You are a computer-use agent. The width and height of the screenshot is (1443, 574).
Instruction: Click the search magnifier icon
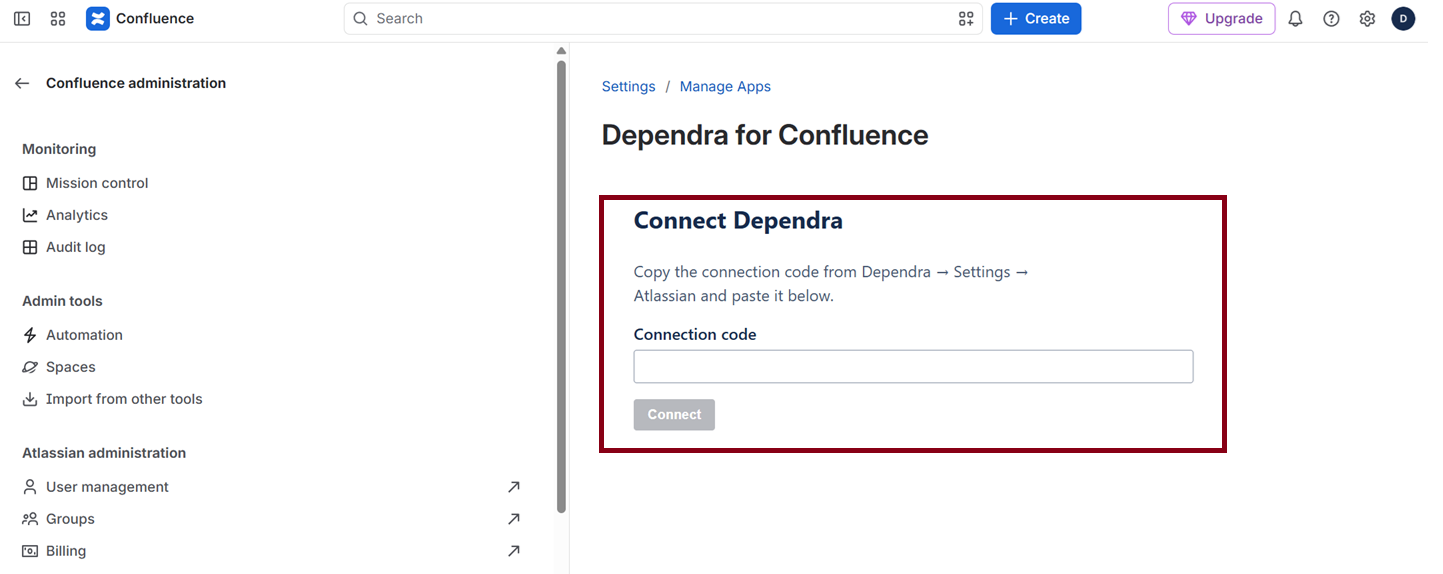pyautogui.click(x=361, y=19)
